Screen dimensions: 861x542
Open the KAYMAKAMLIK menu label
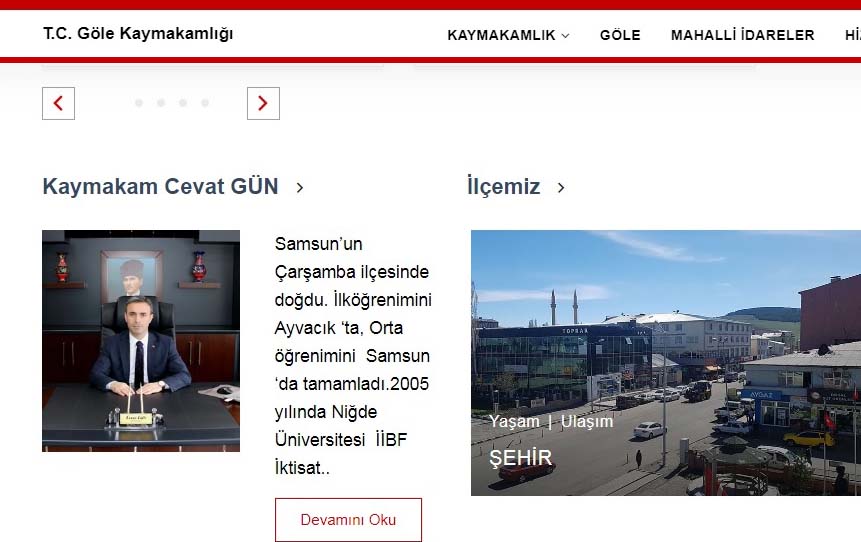501,35
